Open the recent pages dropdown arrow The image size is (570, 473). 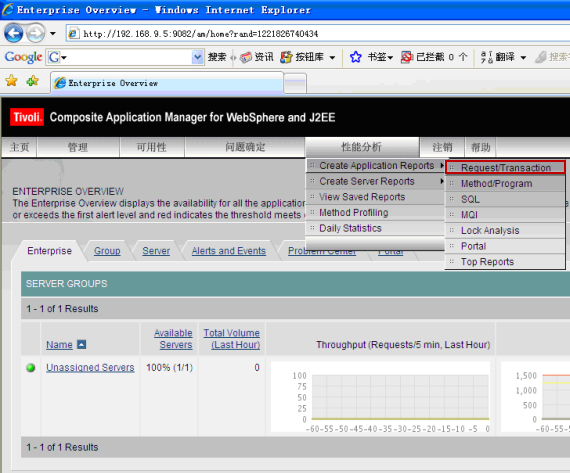point(53,34)
